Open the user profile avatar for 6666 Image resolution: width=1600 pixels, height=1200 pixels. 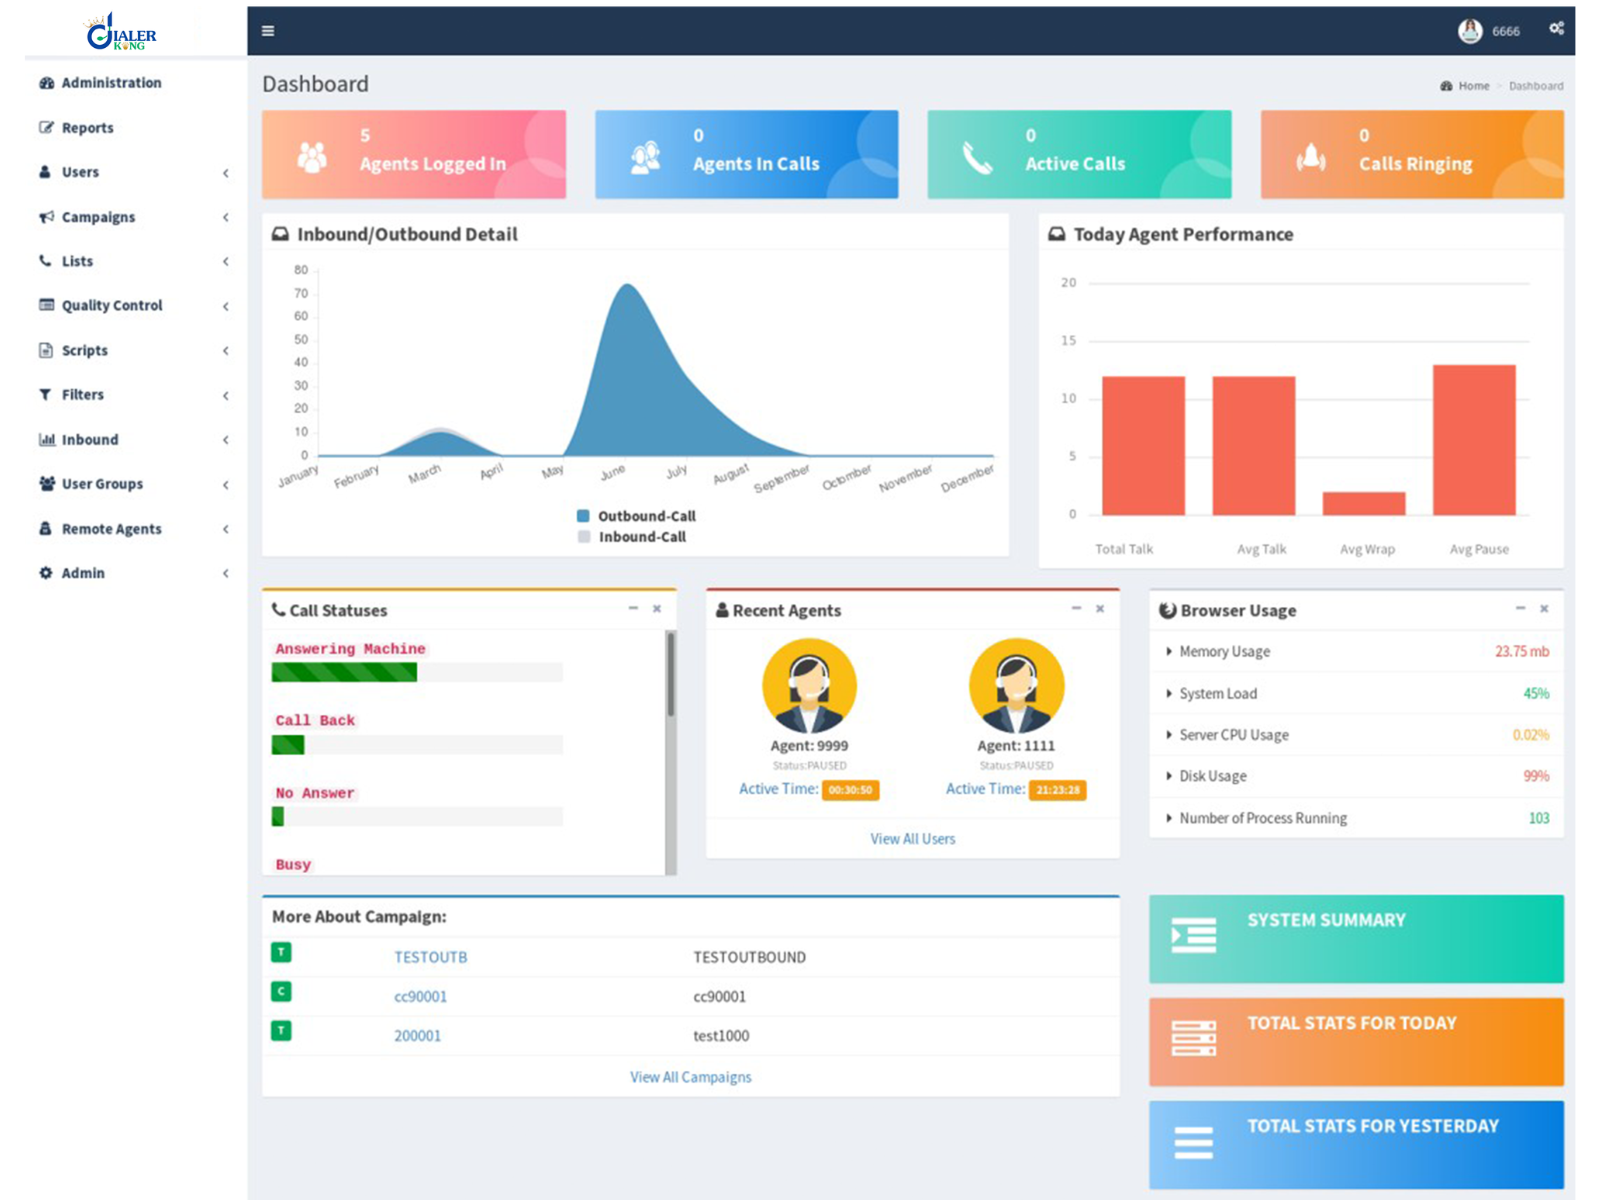point(1471,30)
